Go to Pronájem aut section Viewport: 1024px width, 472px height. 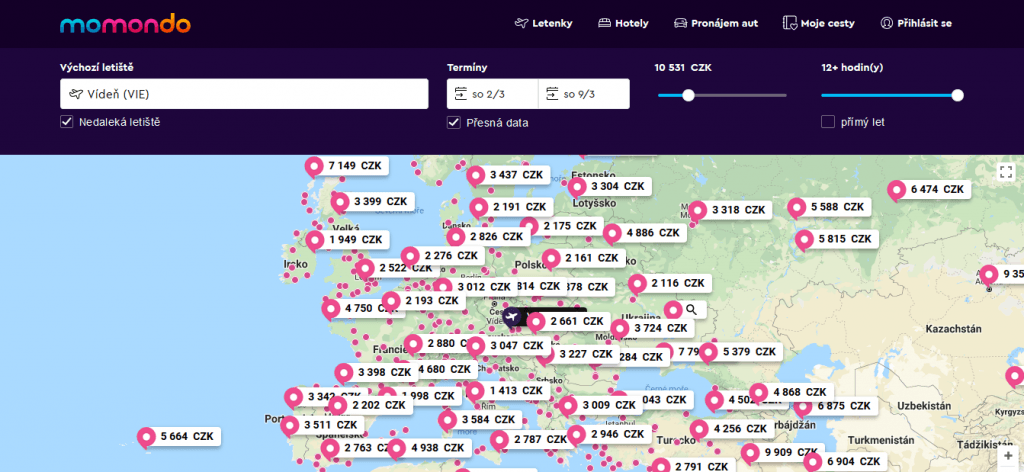(x=716, y=23)
